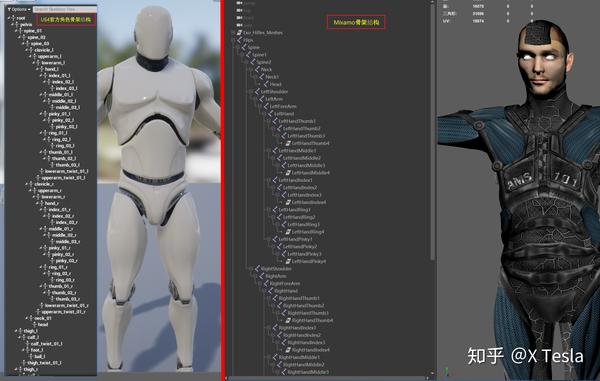Image resolution: width=600 pixels, height=381 pixels.
Task: Click the skeleton tree search field
Action: tap(64, 9)
